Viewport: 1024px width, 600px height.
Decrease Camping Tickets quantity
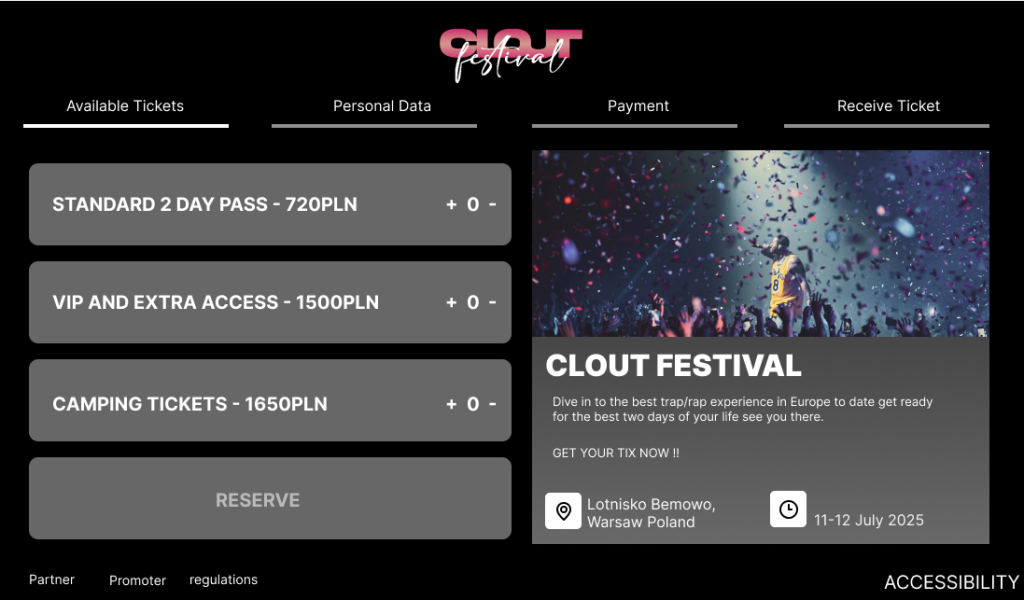point(493,405)
